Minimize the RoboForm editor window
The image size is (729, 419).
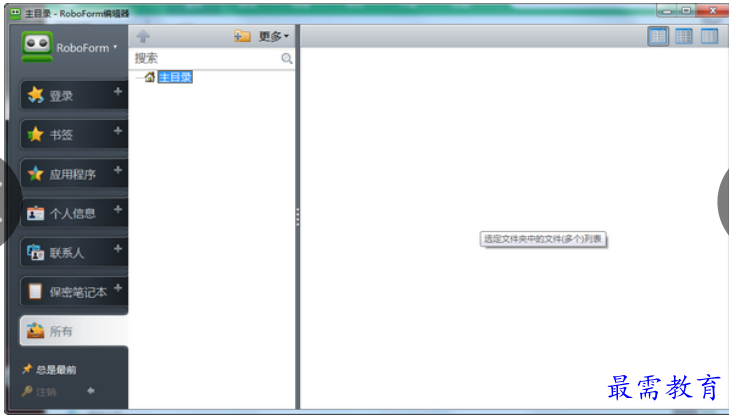pyautogui.click(x=666, y=11)
